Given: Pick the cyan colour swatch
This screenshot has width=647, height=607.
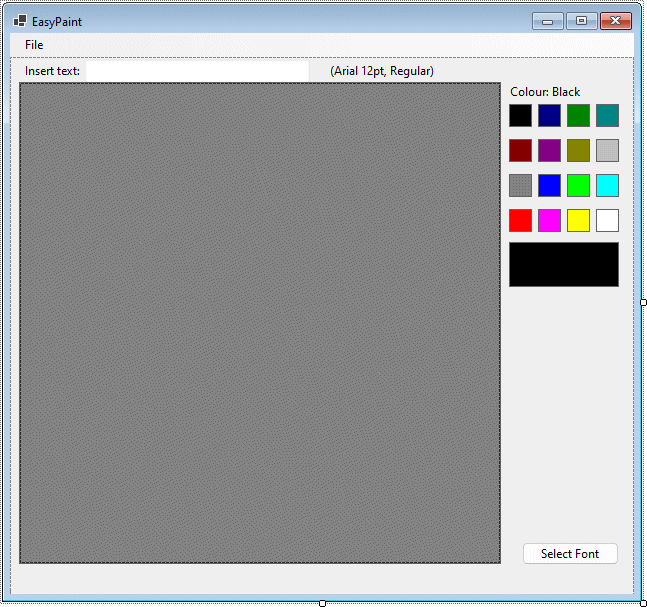Looking at the screenshot, I should click(x=607, y=185).
